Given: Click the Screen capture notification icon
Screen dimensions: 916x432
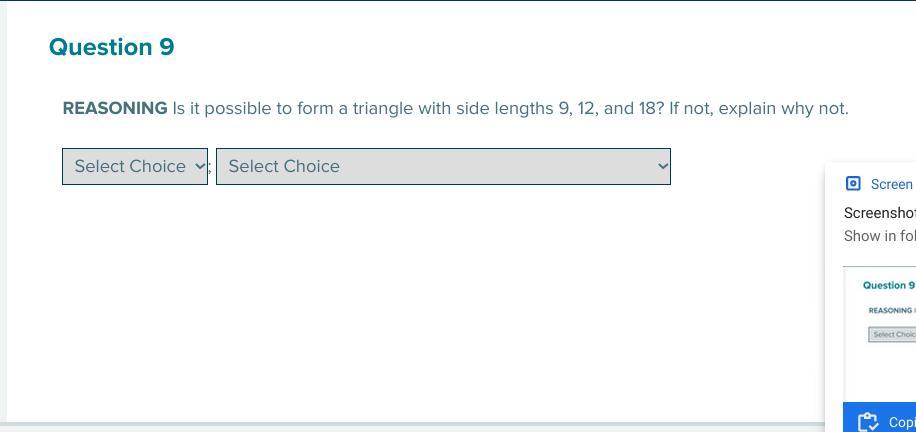Looking at the screenshot, I should pos(853,184).
